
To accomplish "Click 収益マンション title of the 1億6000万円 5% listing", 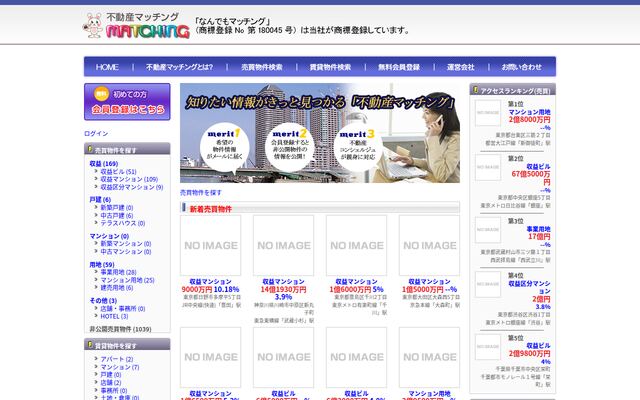I will [x=357, y=282].
